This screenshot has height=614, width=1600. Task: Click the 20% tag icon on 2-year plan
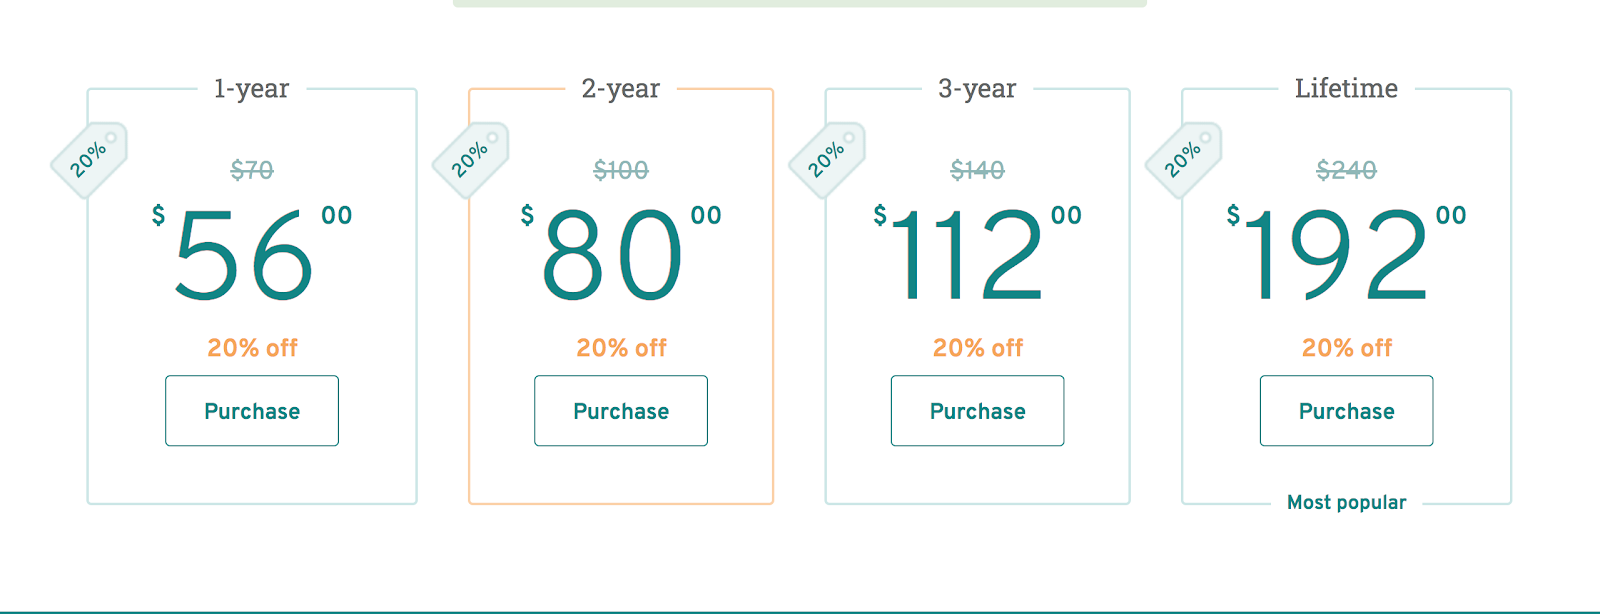(470, 159)
